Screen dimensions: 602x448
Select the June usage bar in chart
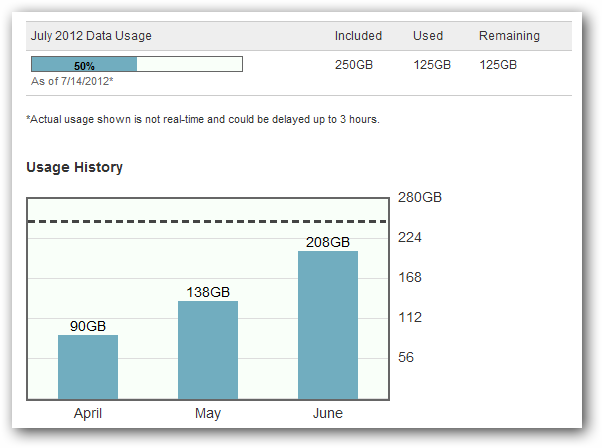click(328, 325)
